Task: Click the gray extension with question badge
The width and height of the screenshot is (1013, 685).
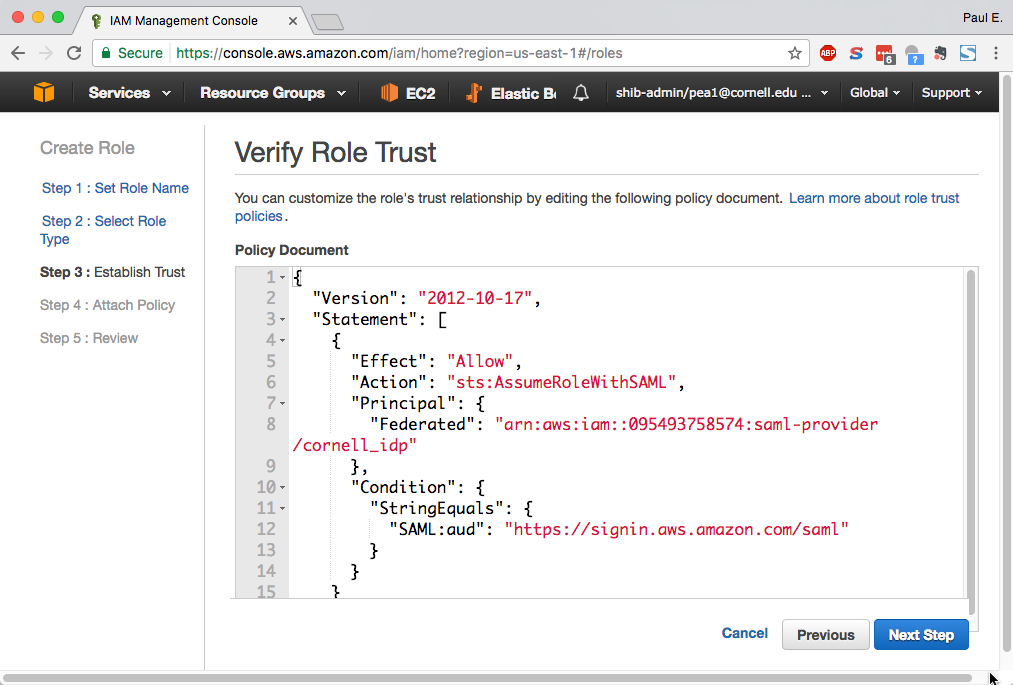Action: (913, 54)
